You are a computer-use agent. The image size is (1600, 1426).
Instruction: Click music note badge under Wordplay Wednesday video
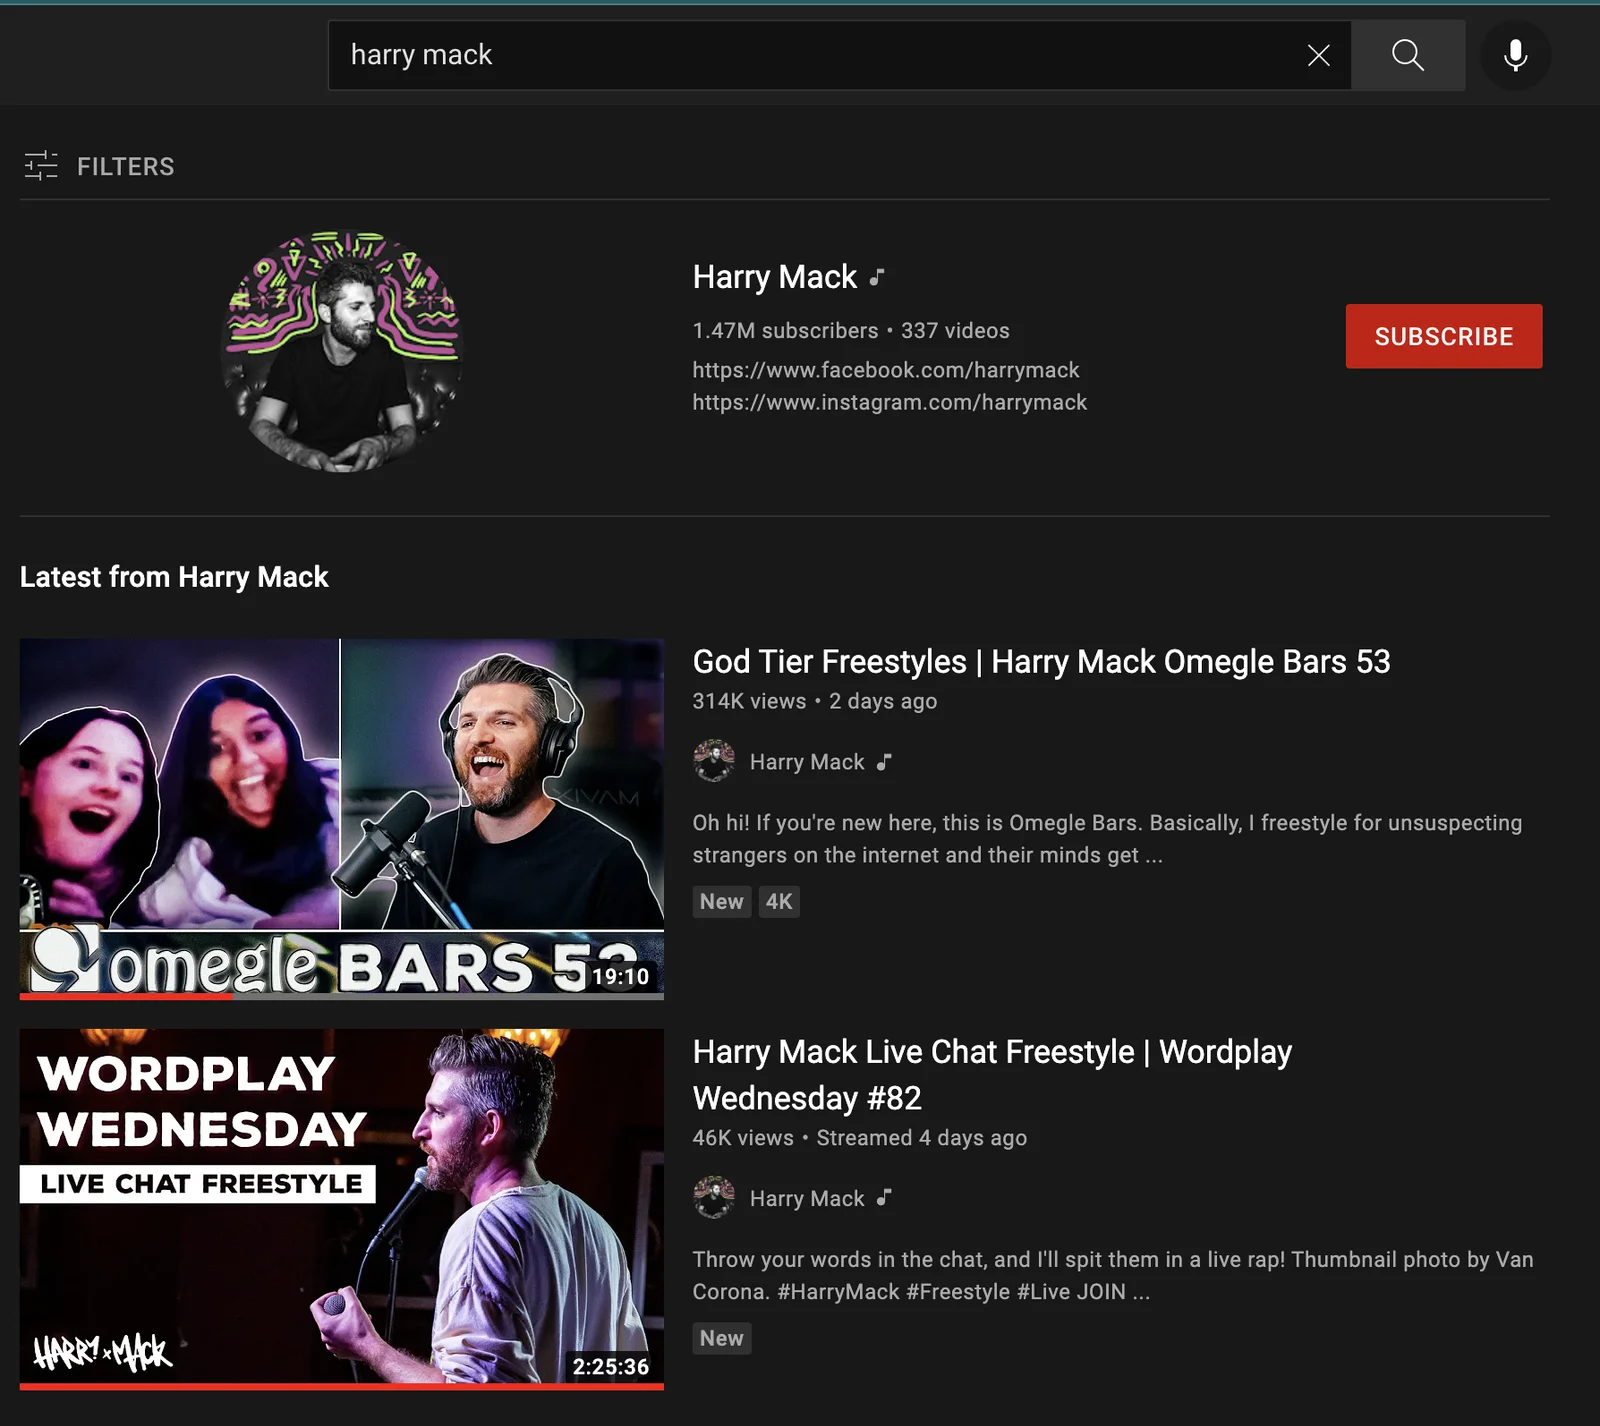click(884, 1198)
